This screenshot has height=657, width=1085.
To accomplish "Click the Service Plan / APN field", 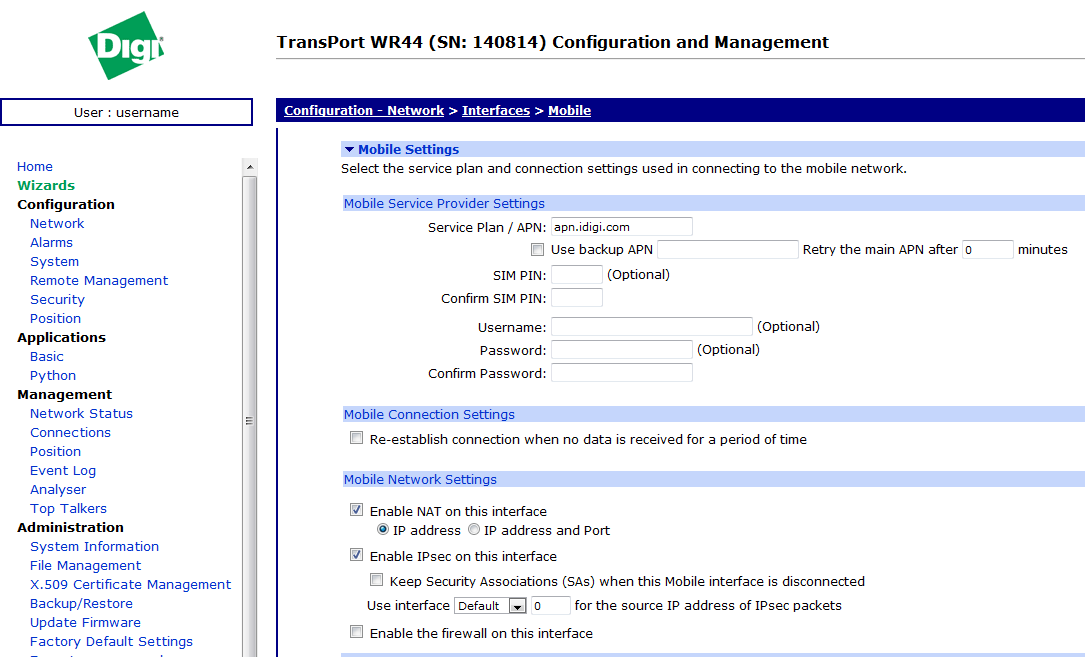I will [x=621, y=227].
